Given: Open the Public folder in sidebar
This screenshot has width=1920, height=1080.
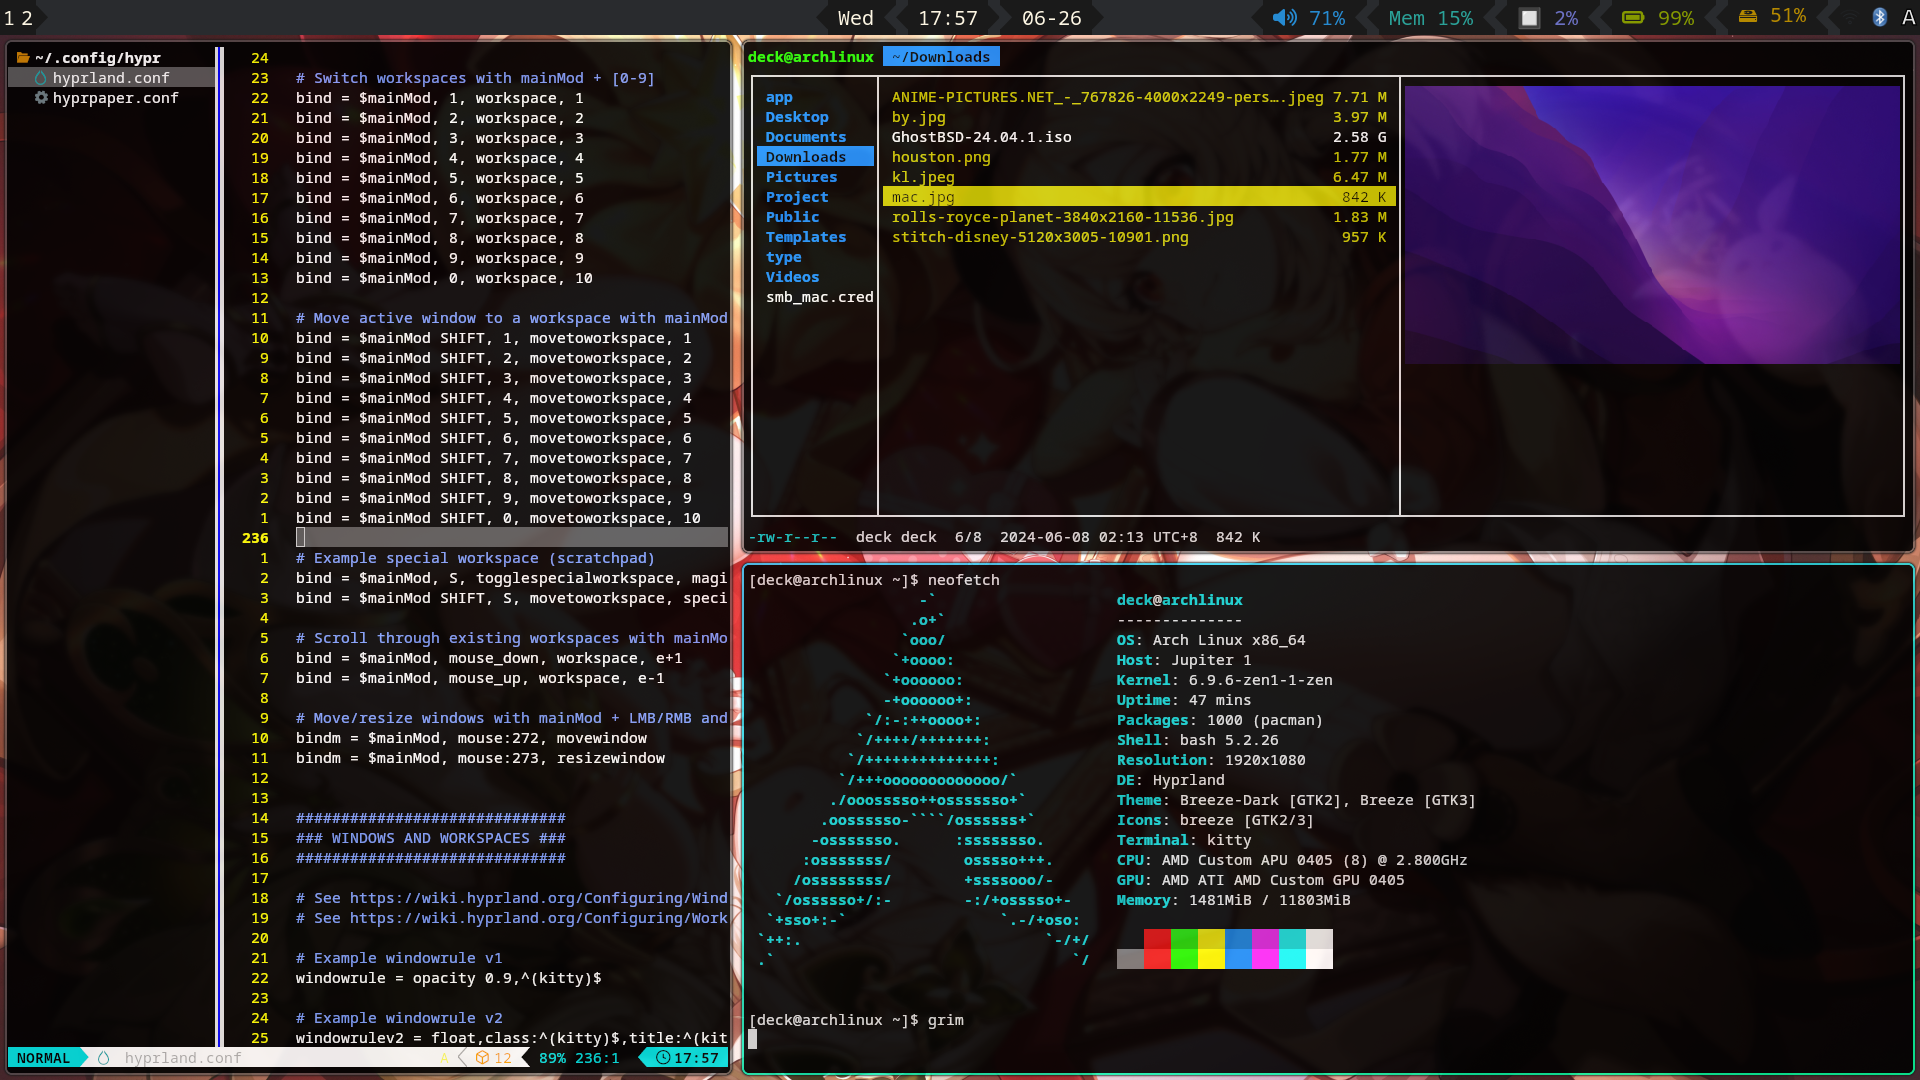Looking at the screenshot, I should pos(791,216).
